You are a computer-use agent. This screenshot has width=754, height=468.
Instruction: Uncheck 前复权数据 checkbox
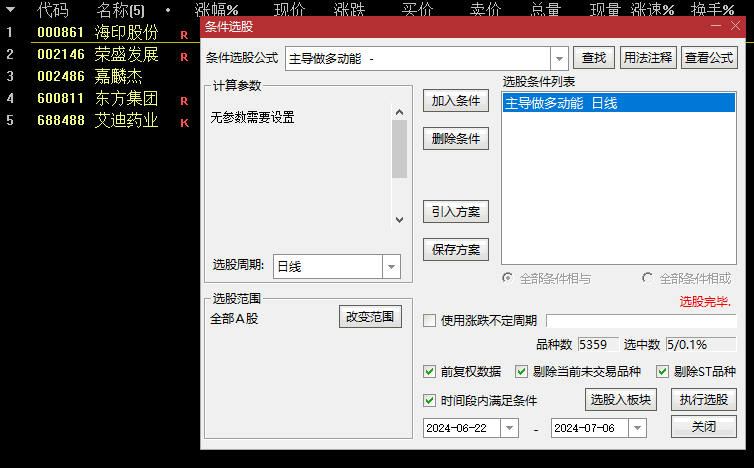click(429, 371)
